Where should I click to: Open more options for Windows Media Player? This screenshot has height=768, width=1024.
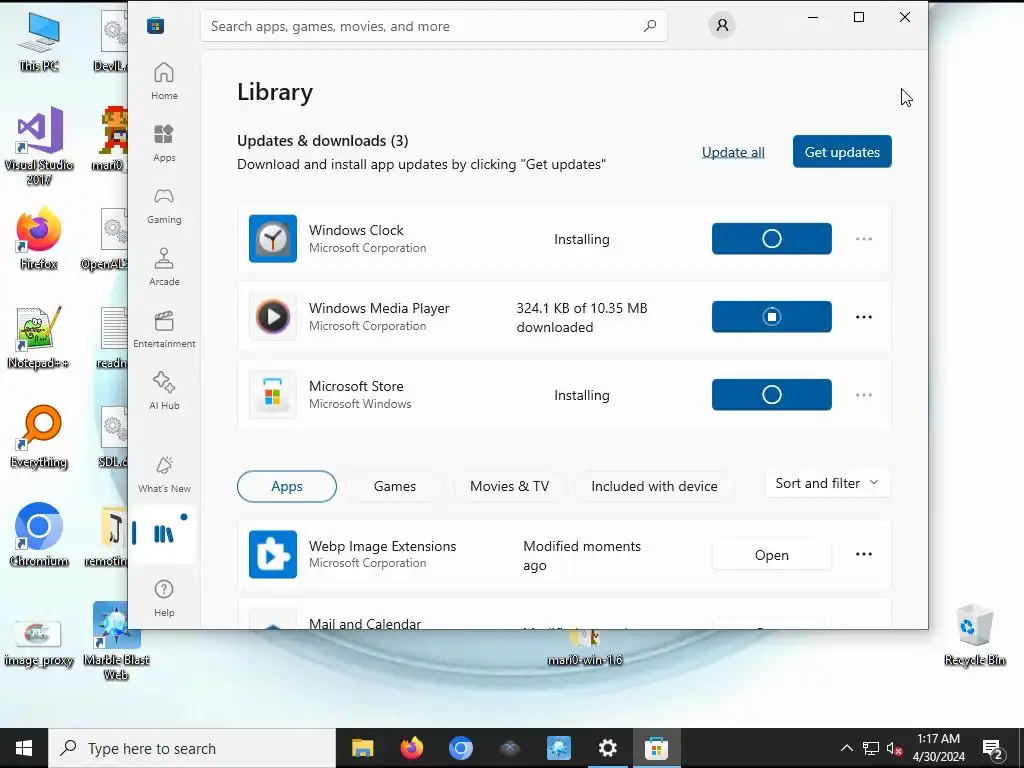pyautogui.click(x=864, y=317)
